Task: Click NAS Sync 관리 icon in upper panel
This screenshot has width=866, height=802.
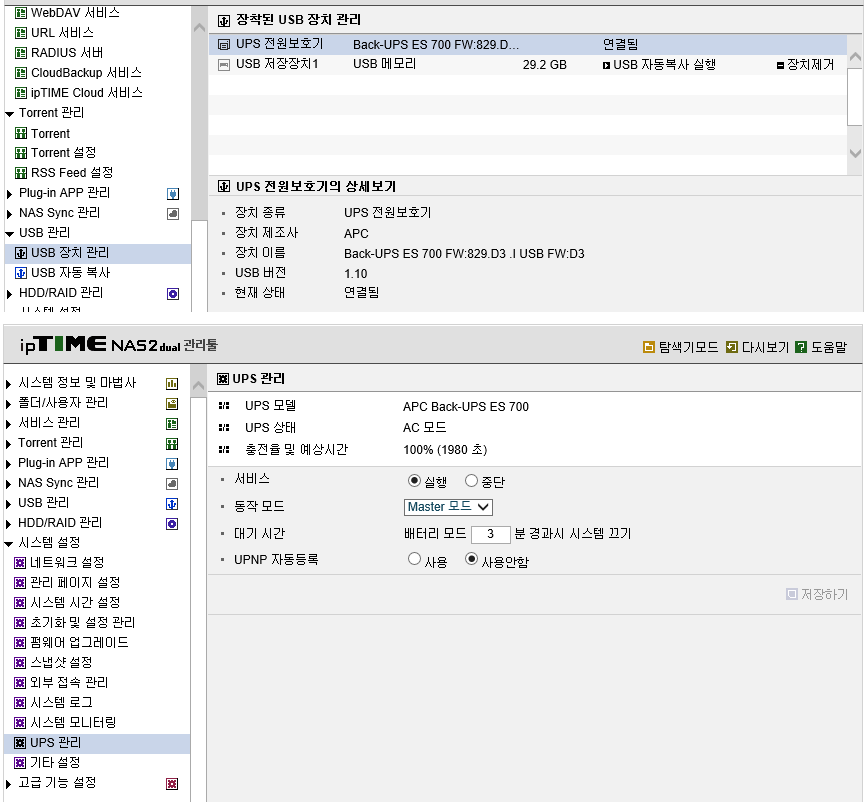Action: click(173, 213)
